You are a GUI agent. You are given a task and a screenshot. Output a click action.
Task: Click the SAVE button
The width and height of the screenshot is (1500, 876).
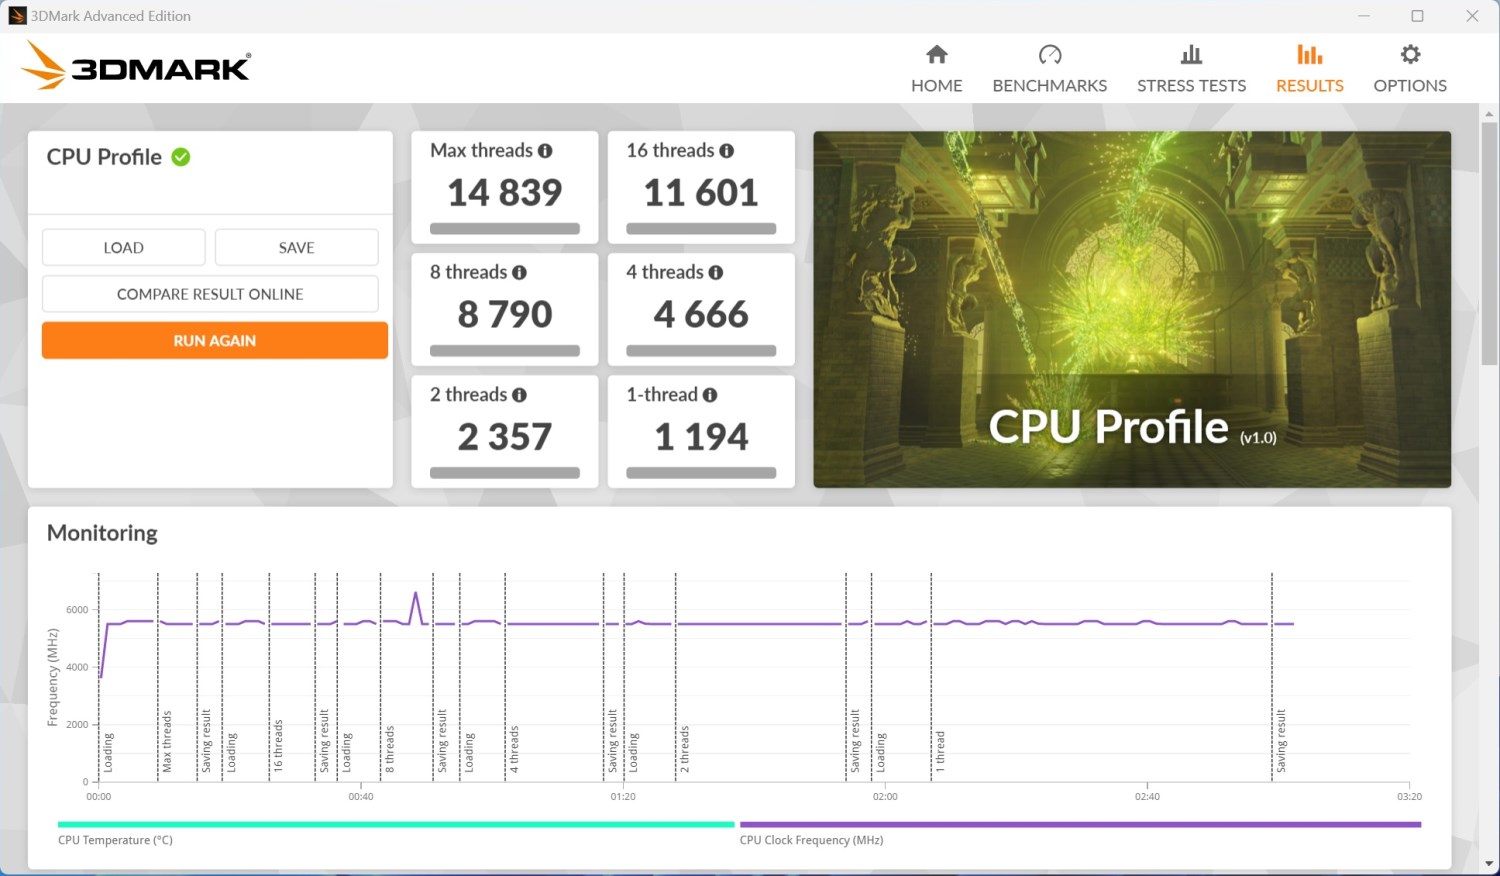[x=296, y=247]
